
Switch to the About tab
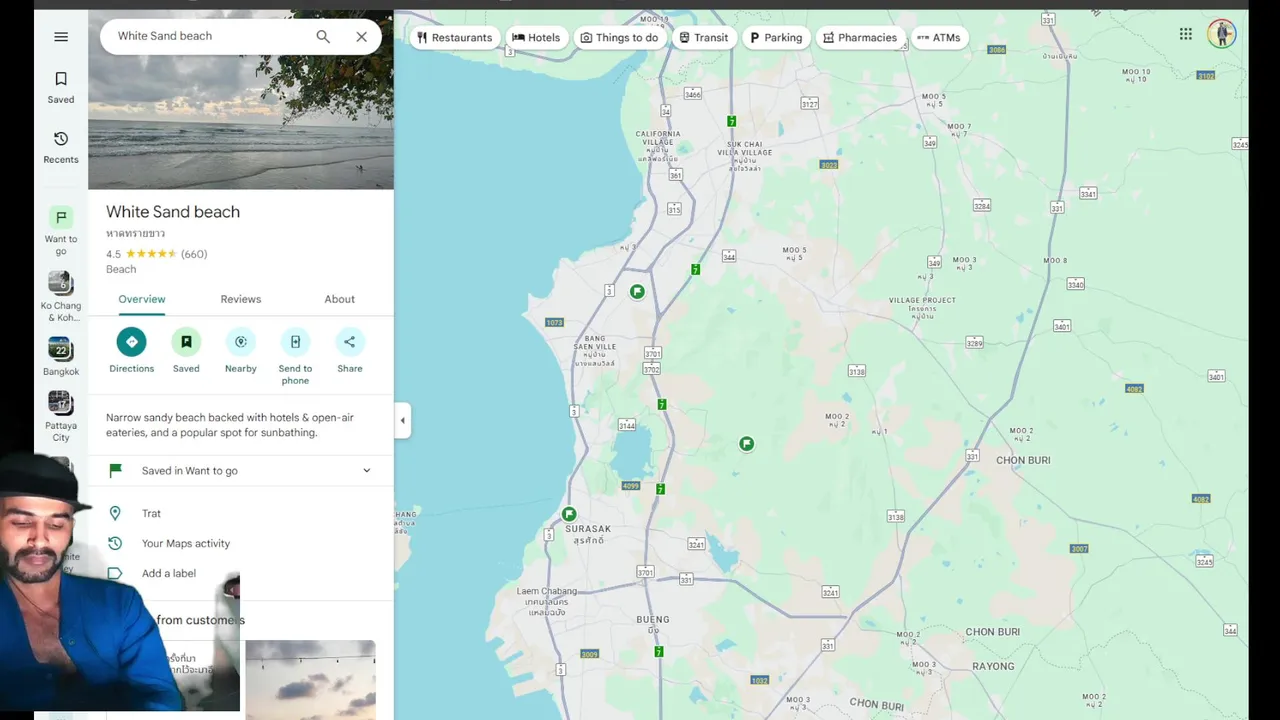click(340, 299)
